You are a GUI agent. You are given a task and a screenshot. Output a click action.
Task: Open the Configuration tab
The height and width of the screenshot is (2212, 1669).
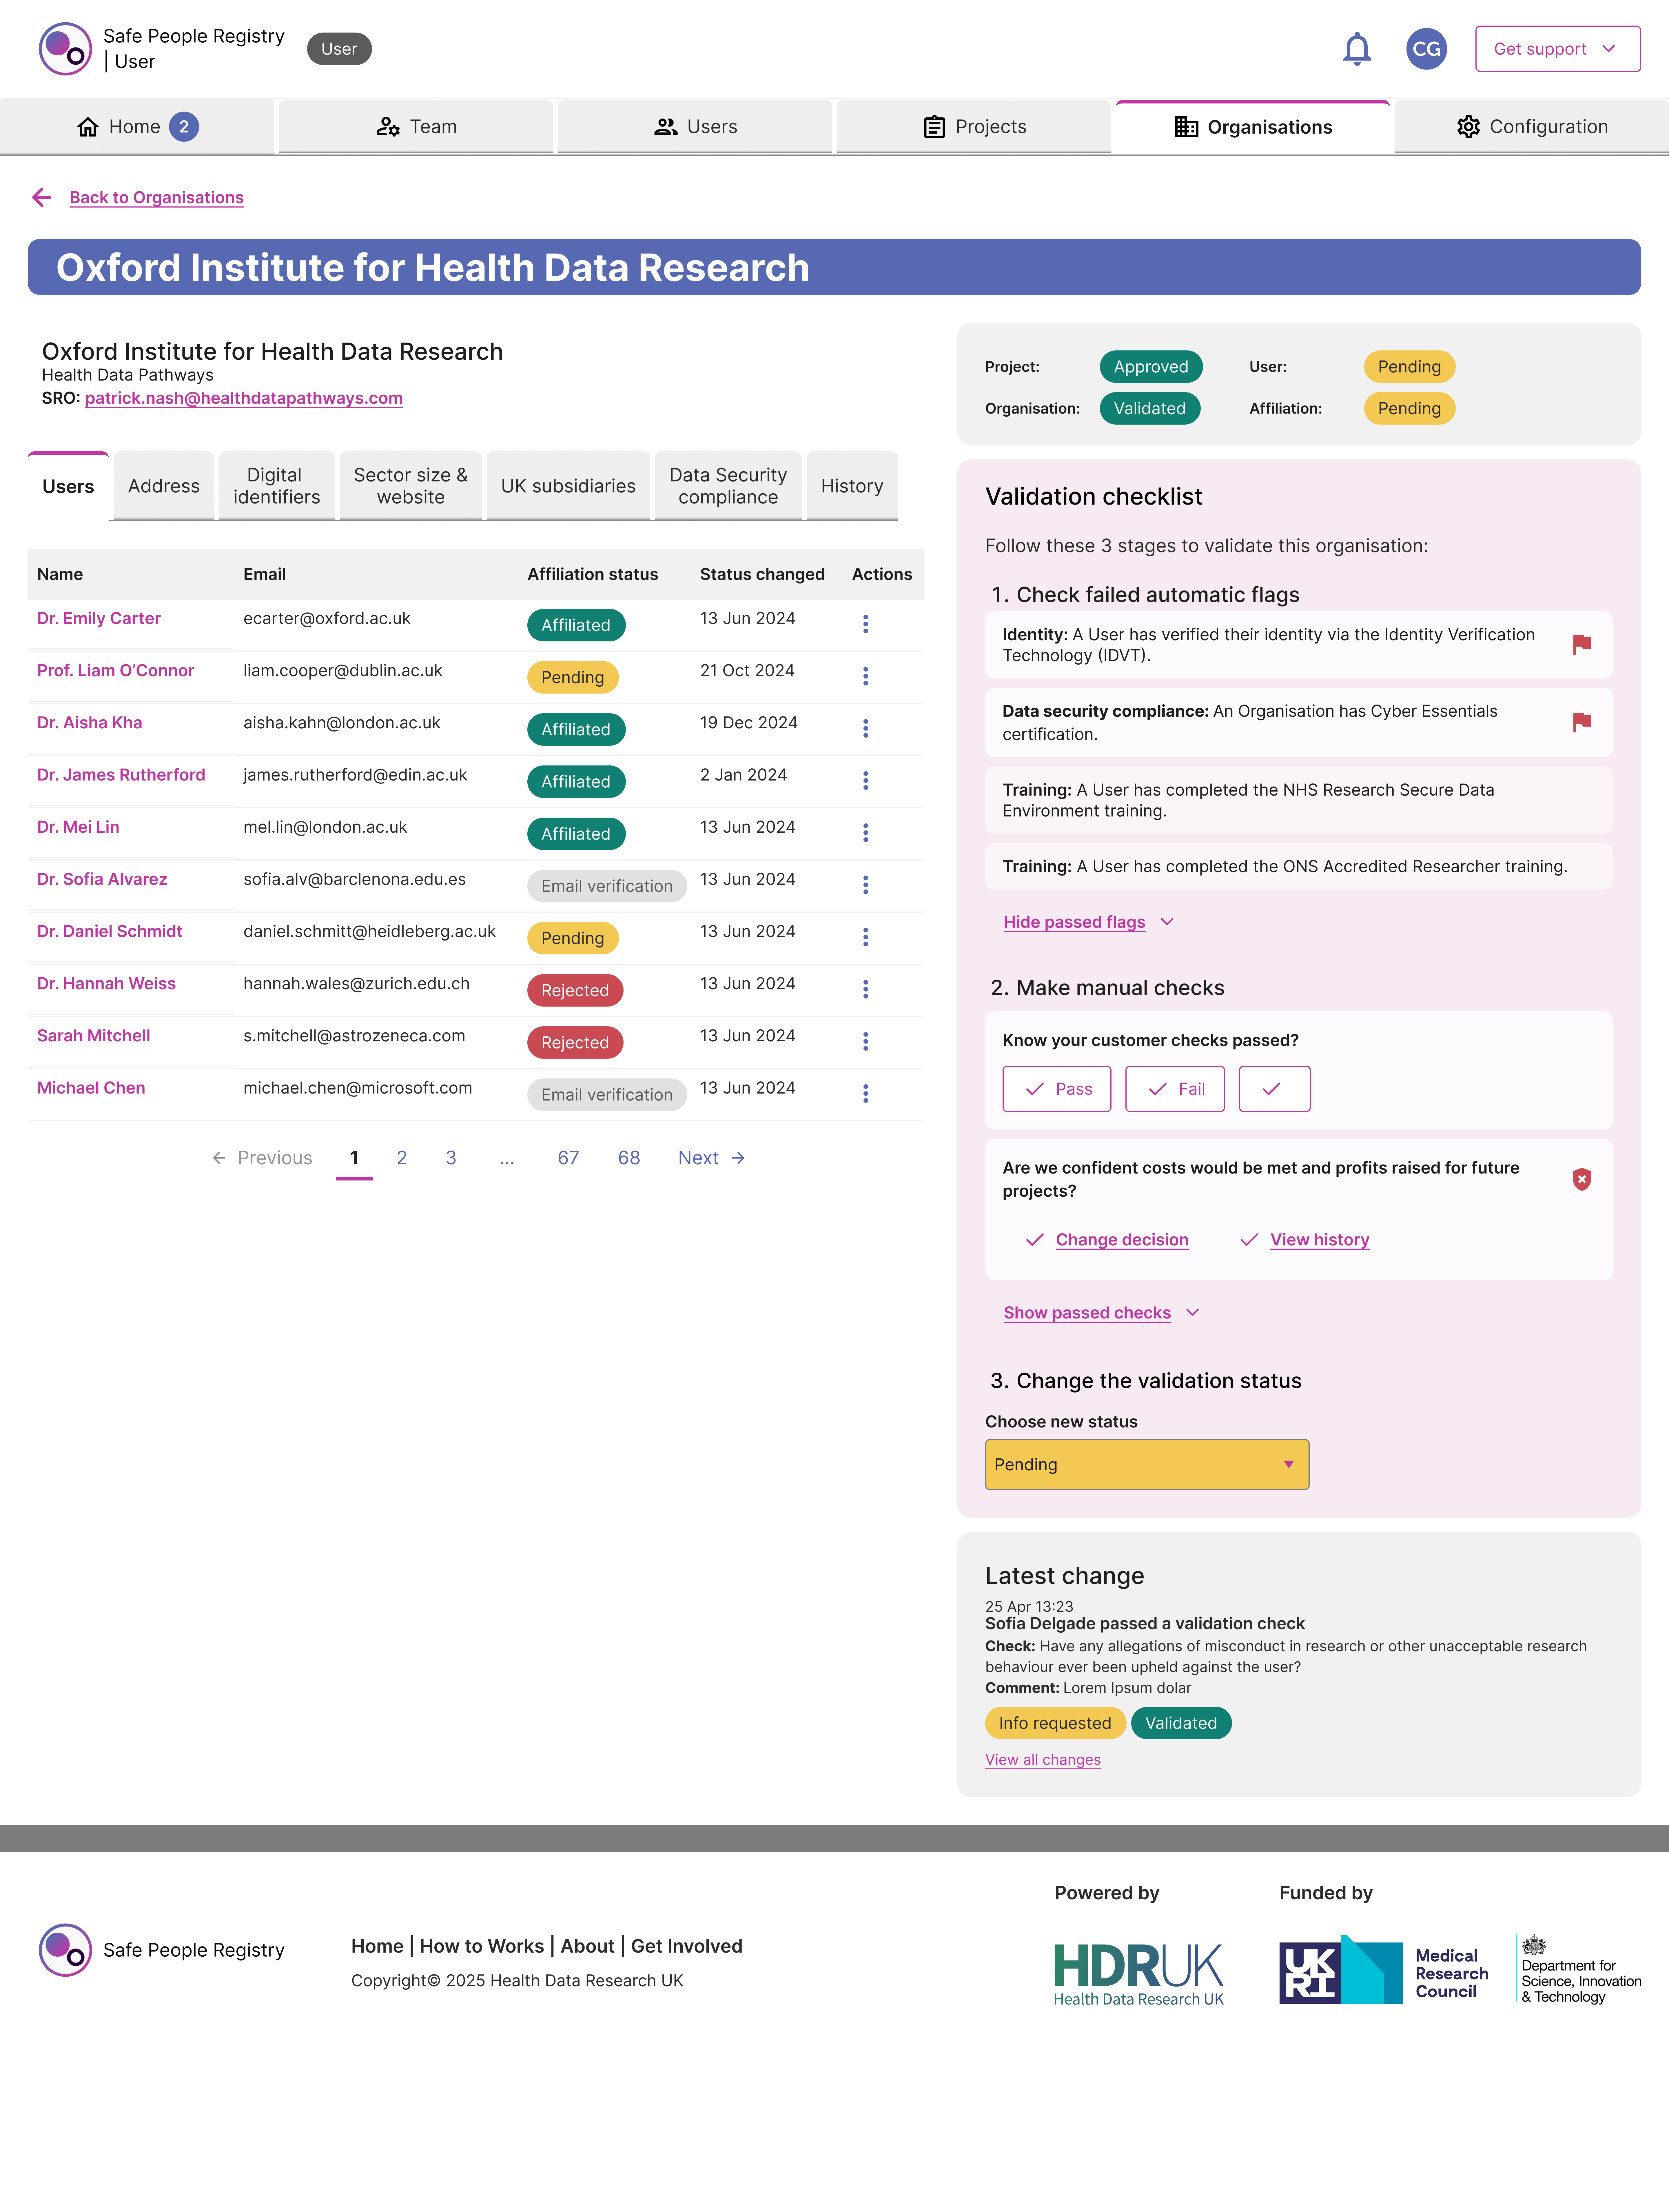pyautogui.click(x=1532, y=127)
